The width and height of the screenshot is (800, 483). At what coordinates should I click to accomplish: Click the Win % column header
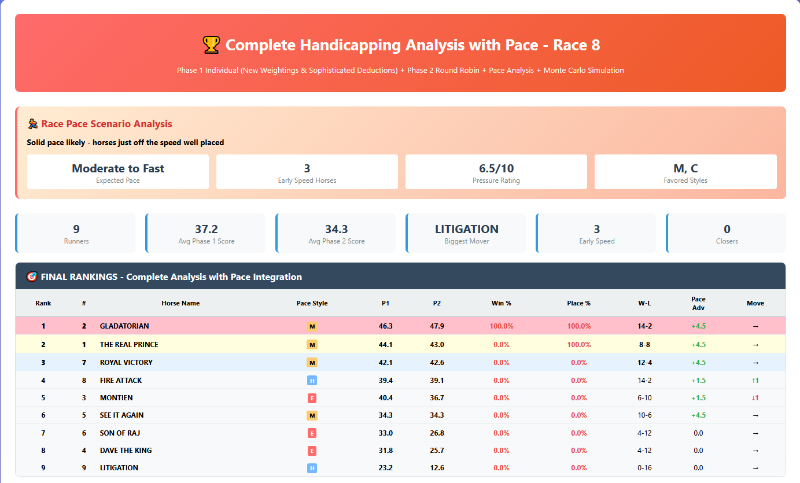501,303
